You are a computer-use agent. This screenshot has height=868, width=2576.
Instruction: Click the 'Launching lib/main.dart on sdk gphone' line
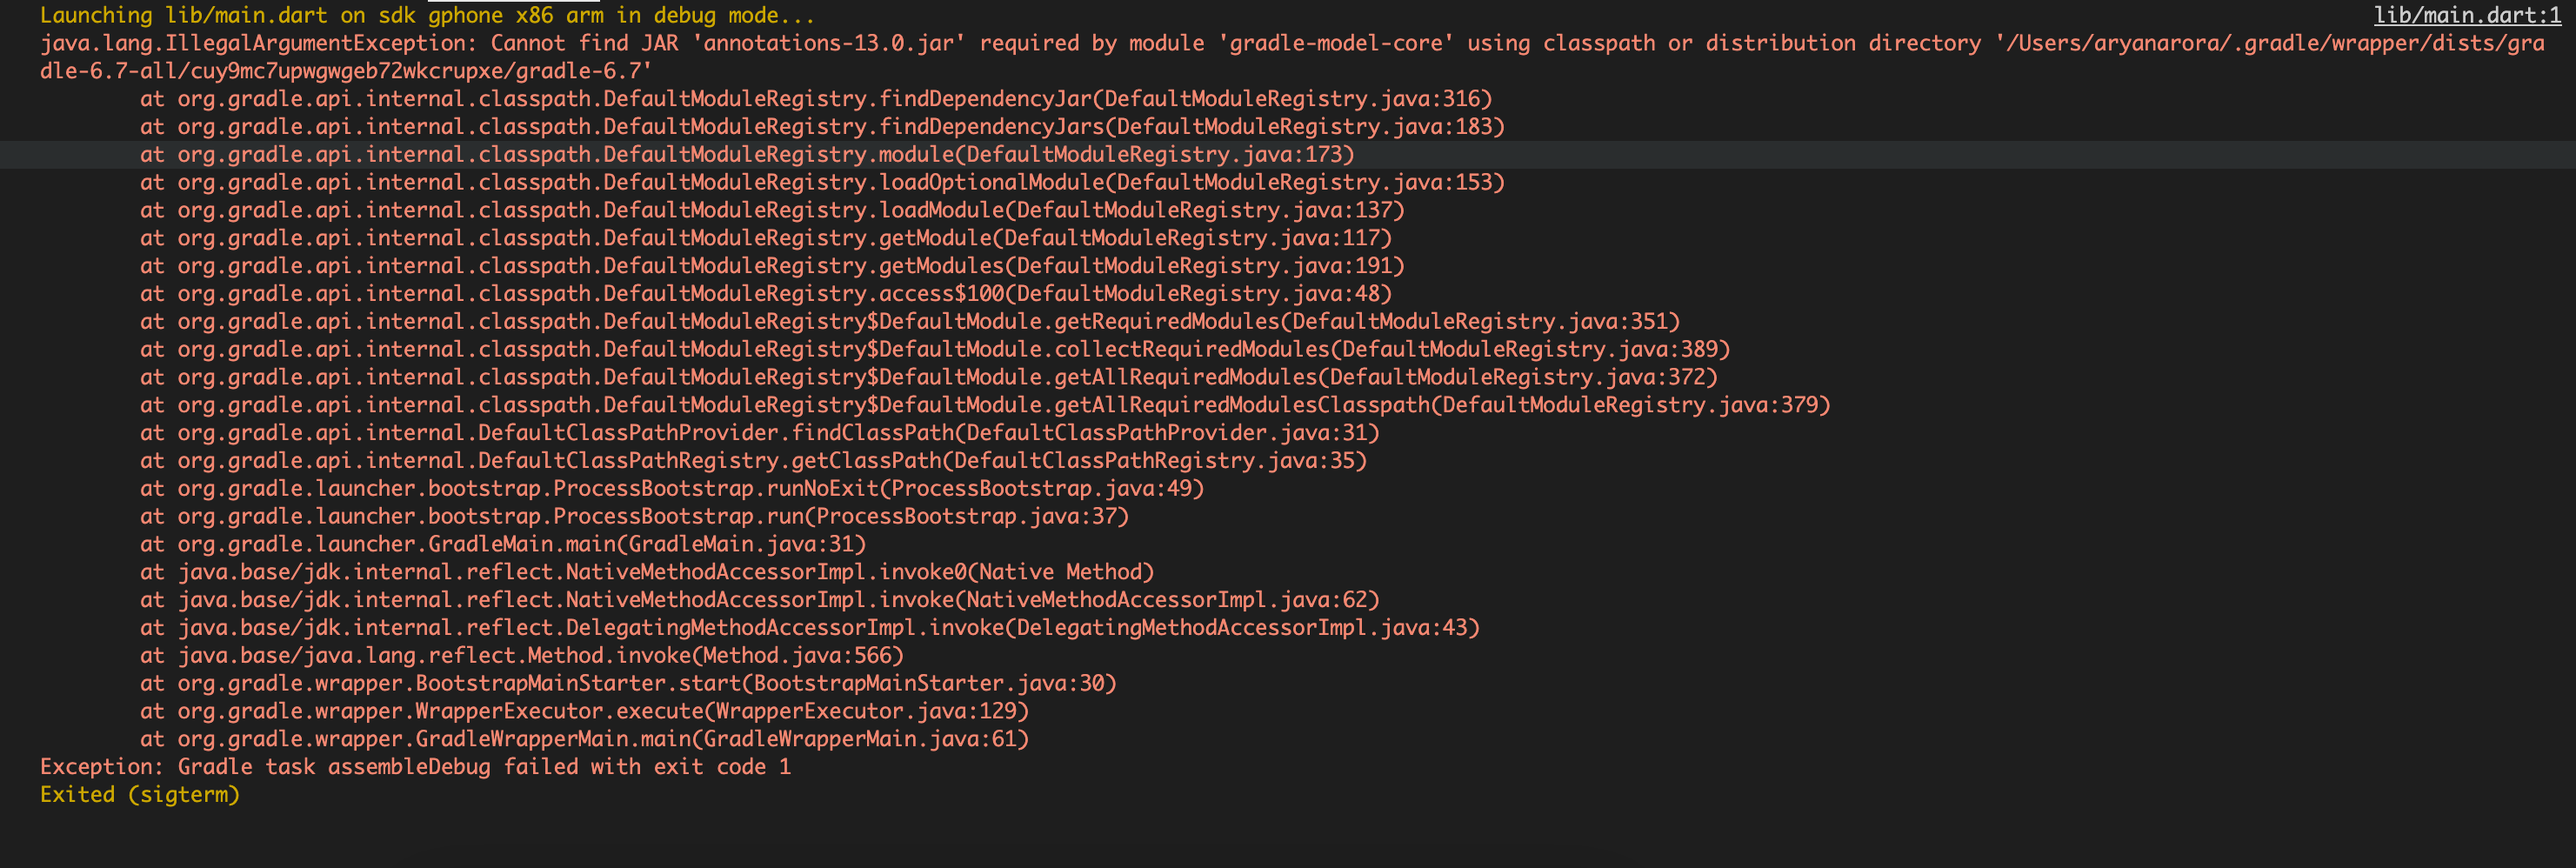[427, 16]
